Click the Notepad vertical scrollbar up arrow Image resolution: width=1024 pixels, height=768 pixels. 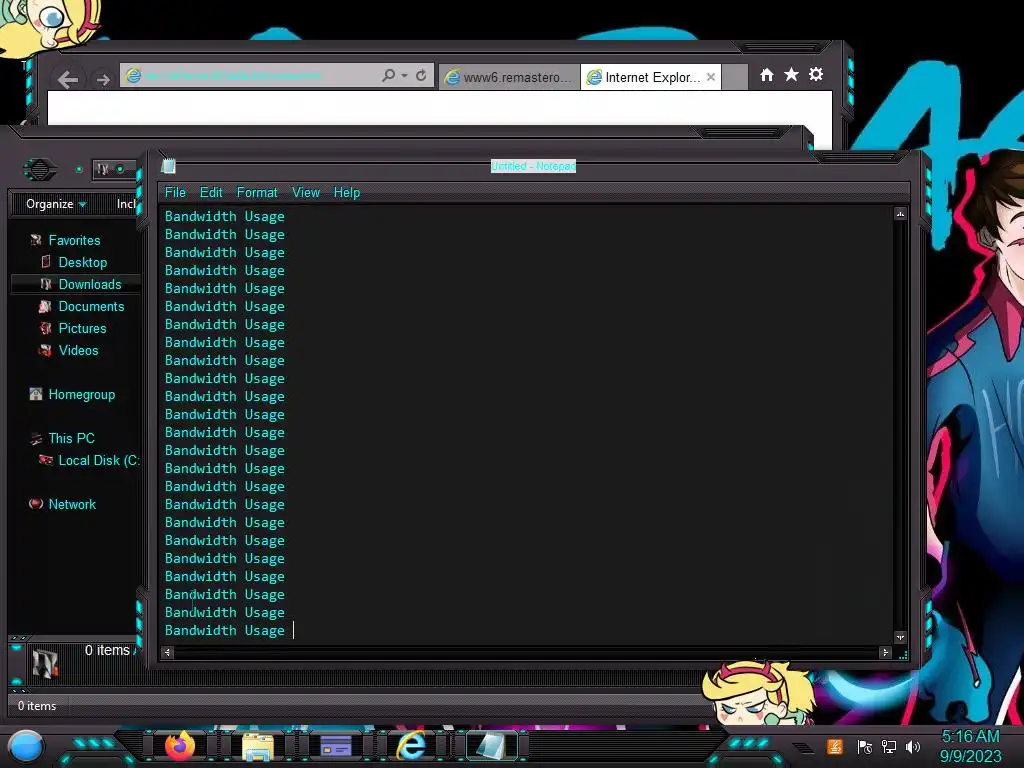point(901,214)
